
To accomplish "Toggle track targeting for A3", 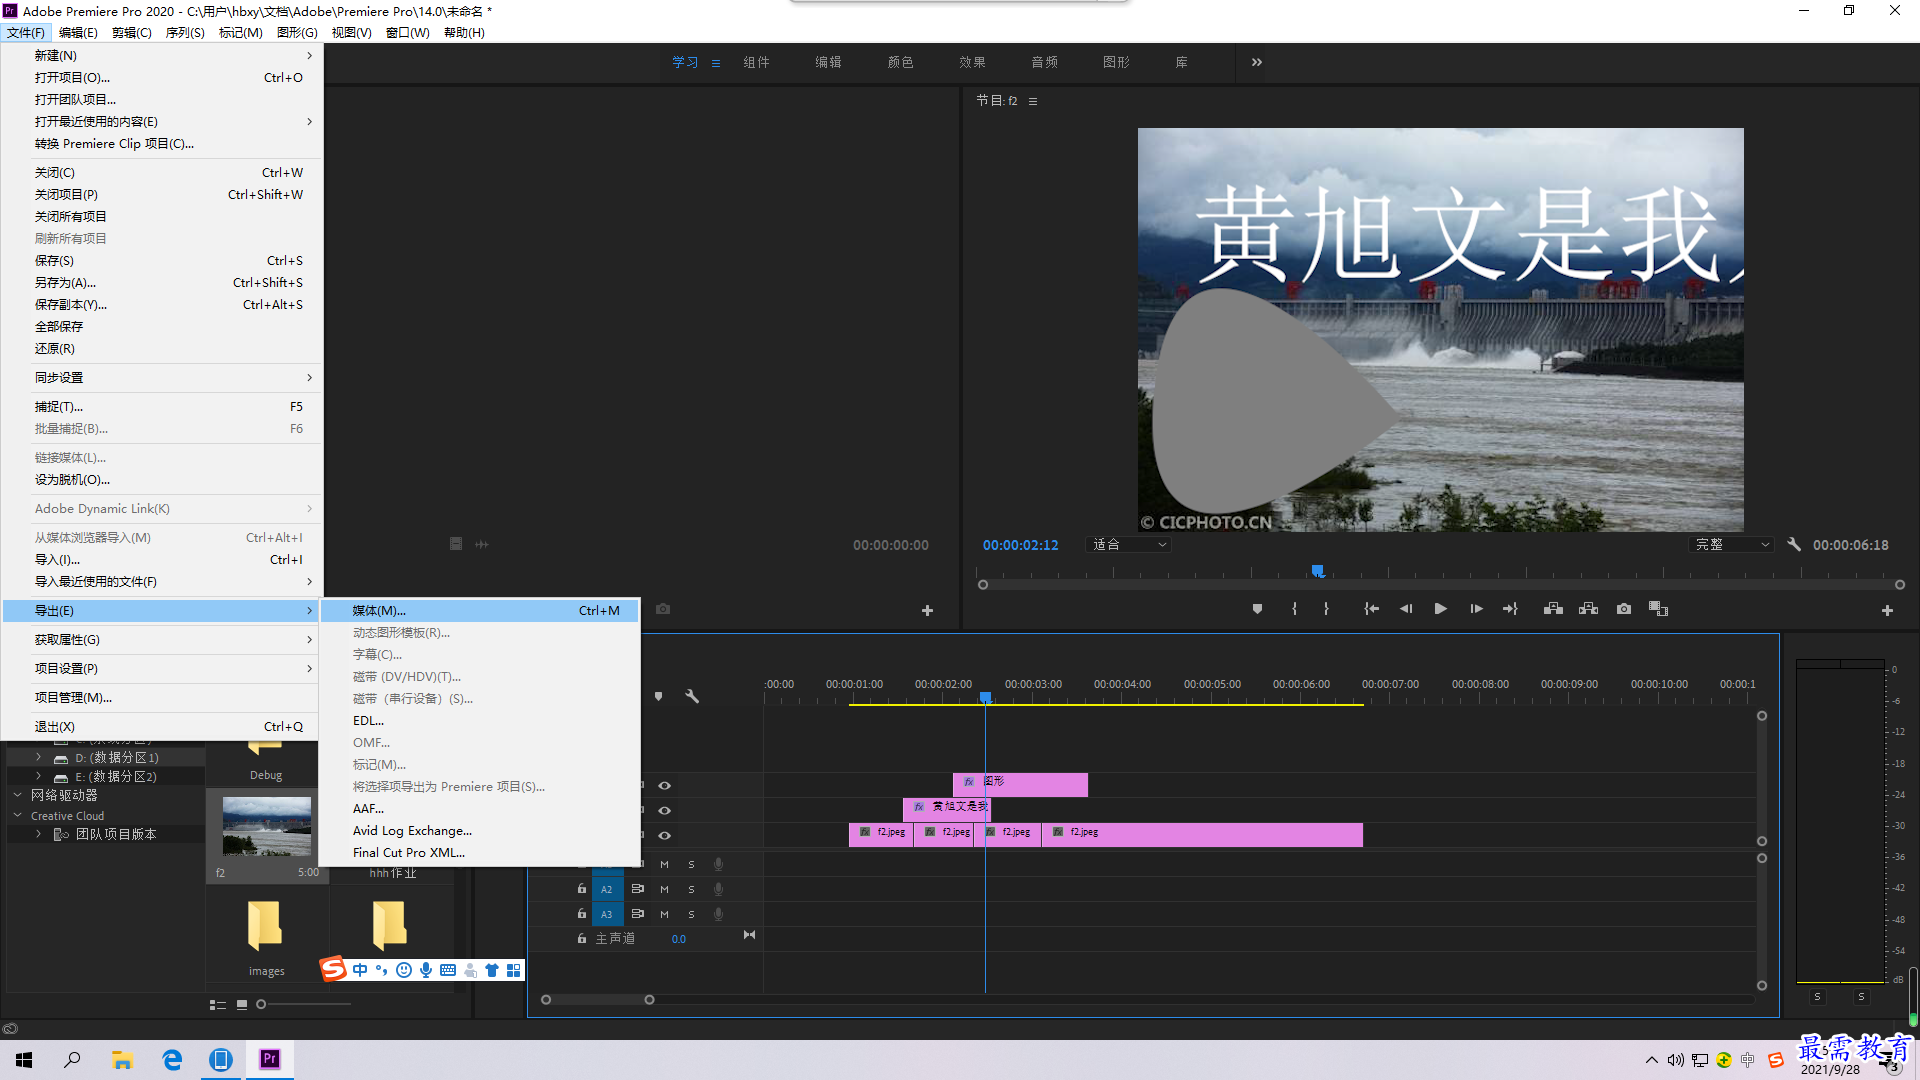I will [x=607, y=914].
